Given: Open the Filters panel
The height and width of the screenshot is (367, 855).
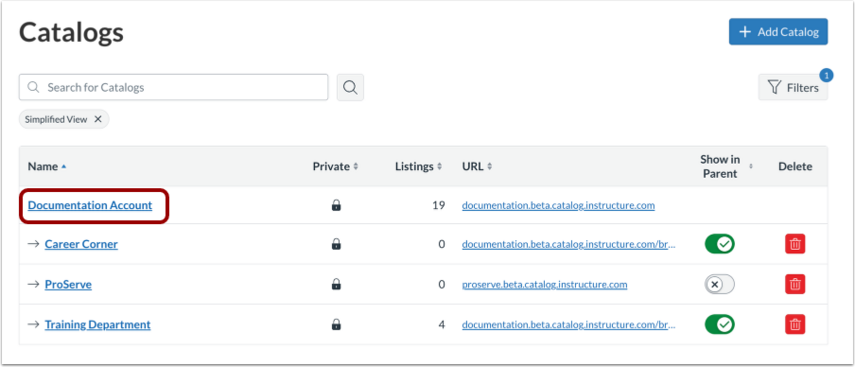Looking at the screenshot, I should pyautogui.click(x=793, y=88).
